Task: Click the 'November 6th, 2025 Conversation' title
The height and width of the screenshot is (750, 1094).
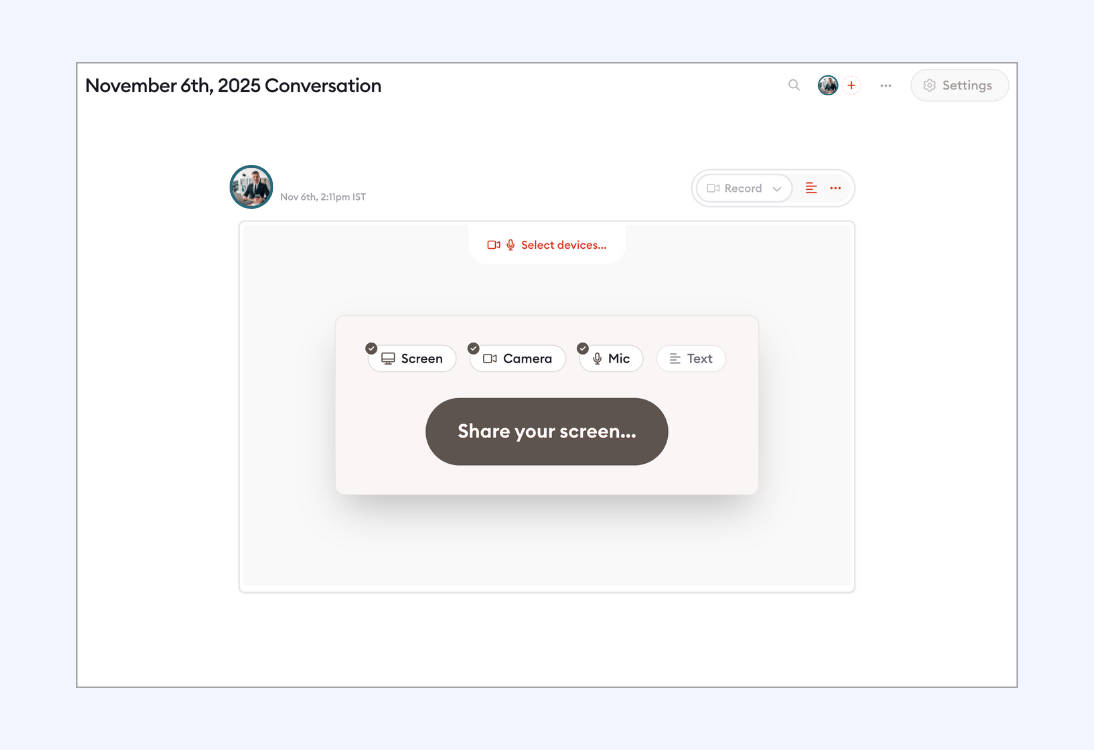Action: (233, 86)
